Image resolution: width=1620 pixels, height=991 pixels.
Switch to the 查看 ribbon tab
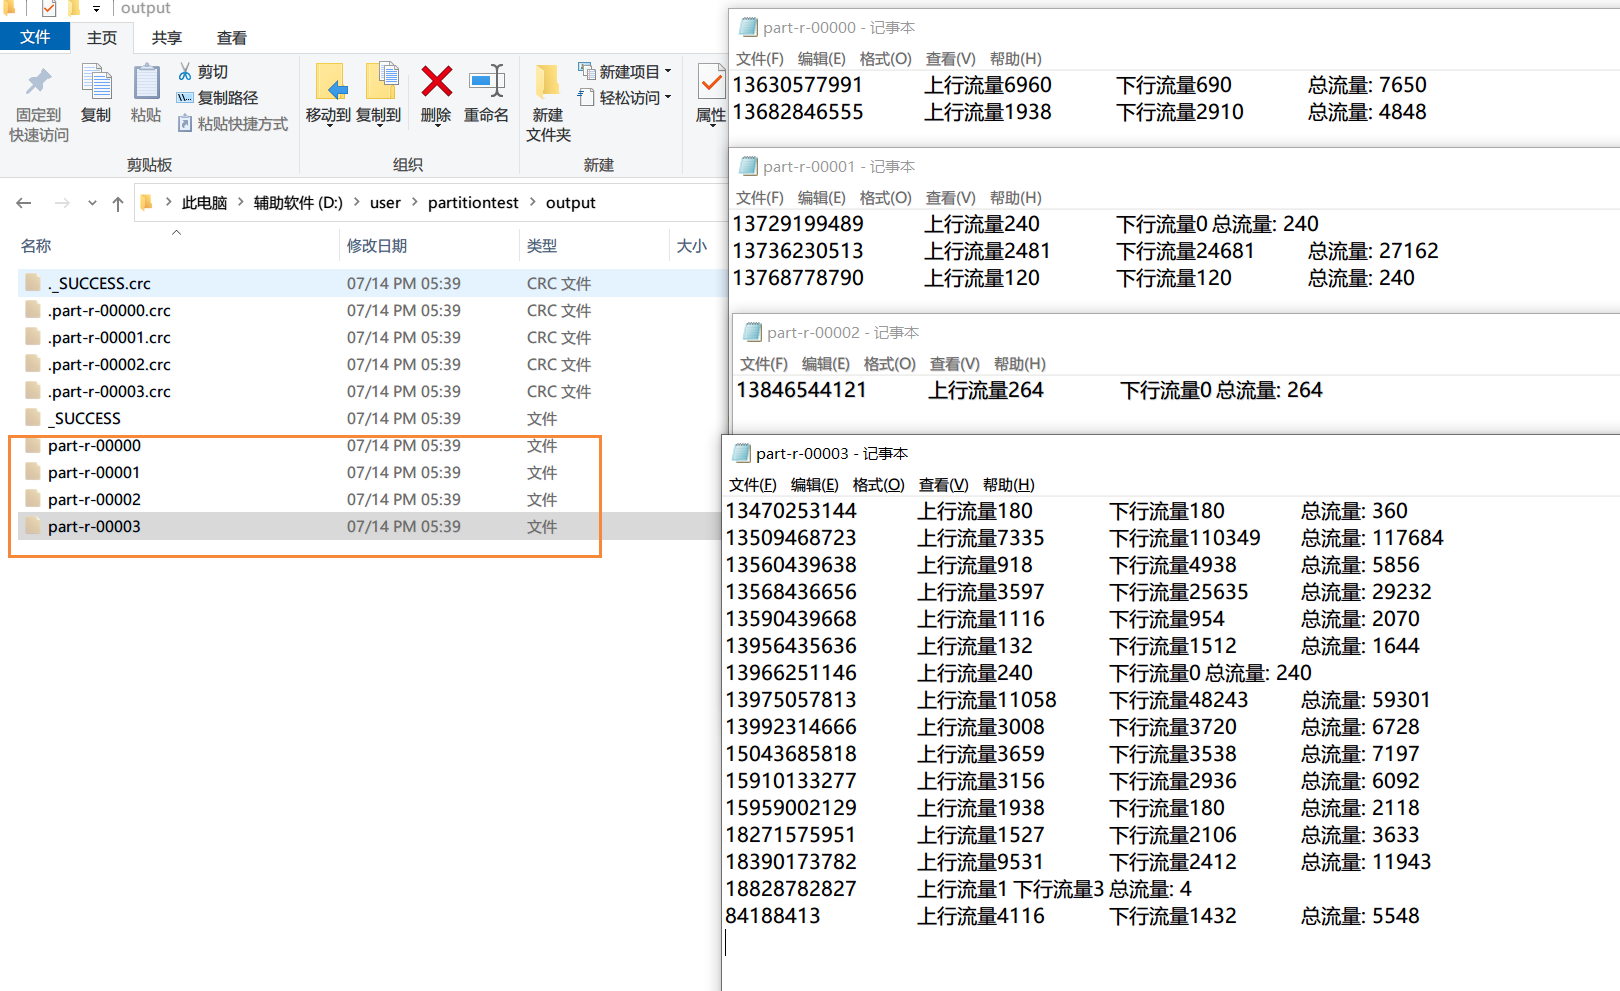point(232,38)
